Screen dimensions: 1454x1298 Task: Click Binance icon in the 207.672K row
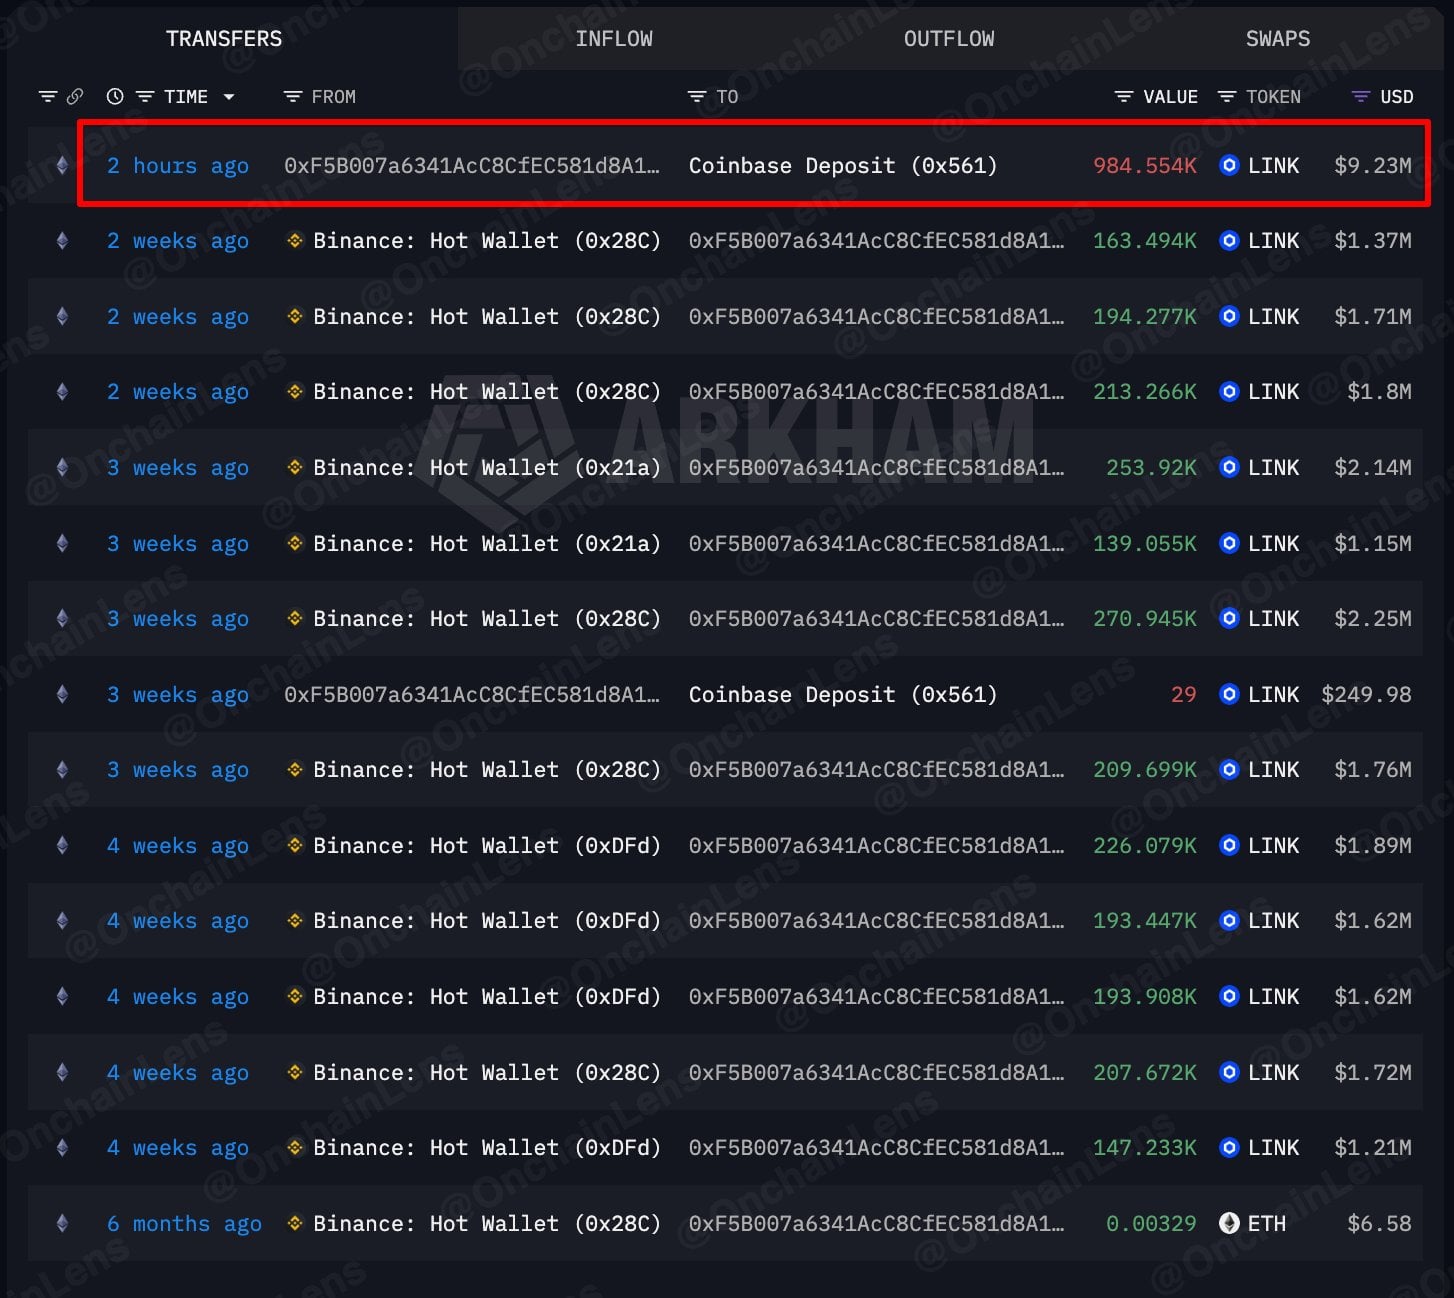[295, 1073]
